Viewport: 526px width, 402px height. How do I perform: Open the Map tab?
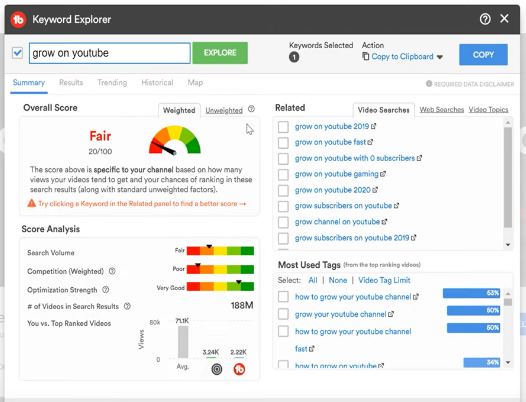coord(195,83)
